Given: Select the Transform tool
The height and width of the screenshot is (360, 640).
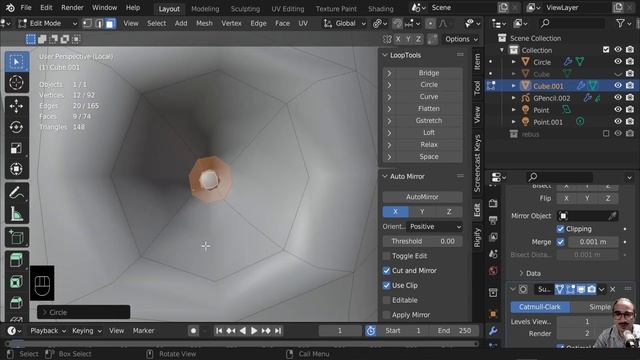Looking at the screenshot, I should click(16, 169).
